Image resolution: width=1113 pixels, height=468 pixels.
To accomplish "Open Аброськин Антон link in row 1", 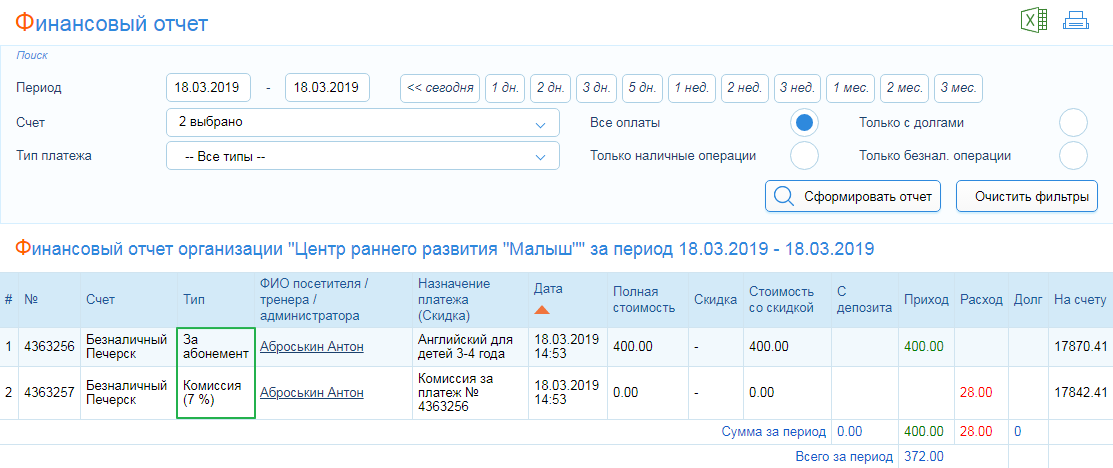I will click(x=312, y=347).
